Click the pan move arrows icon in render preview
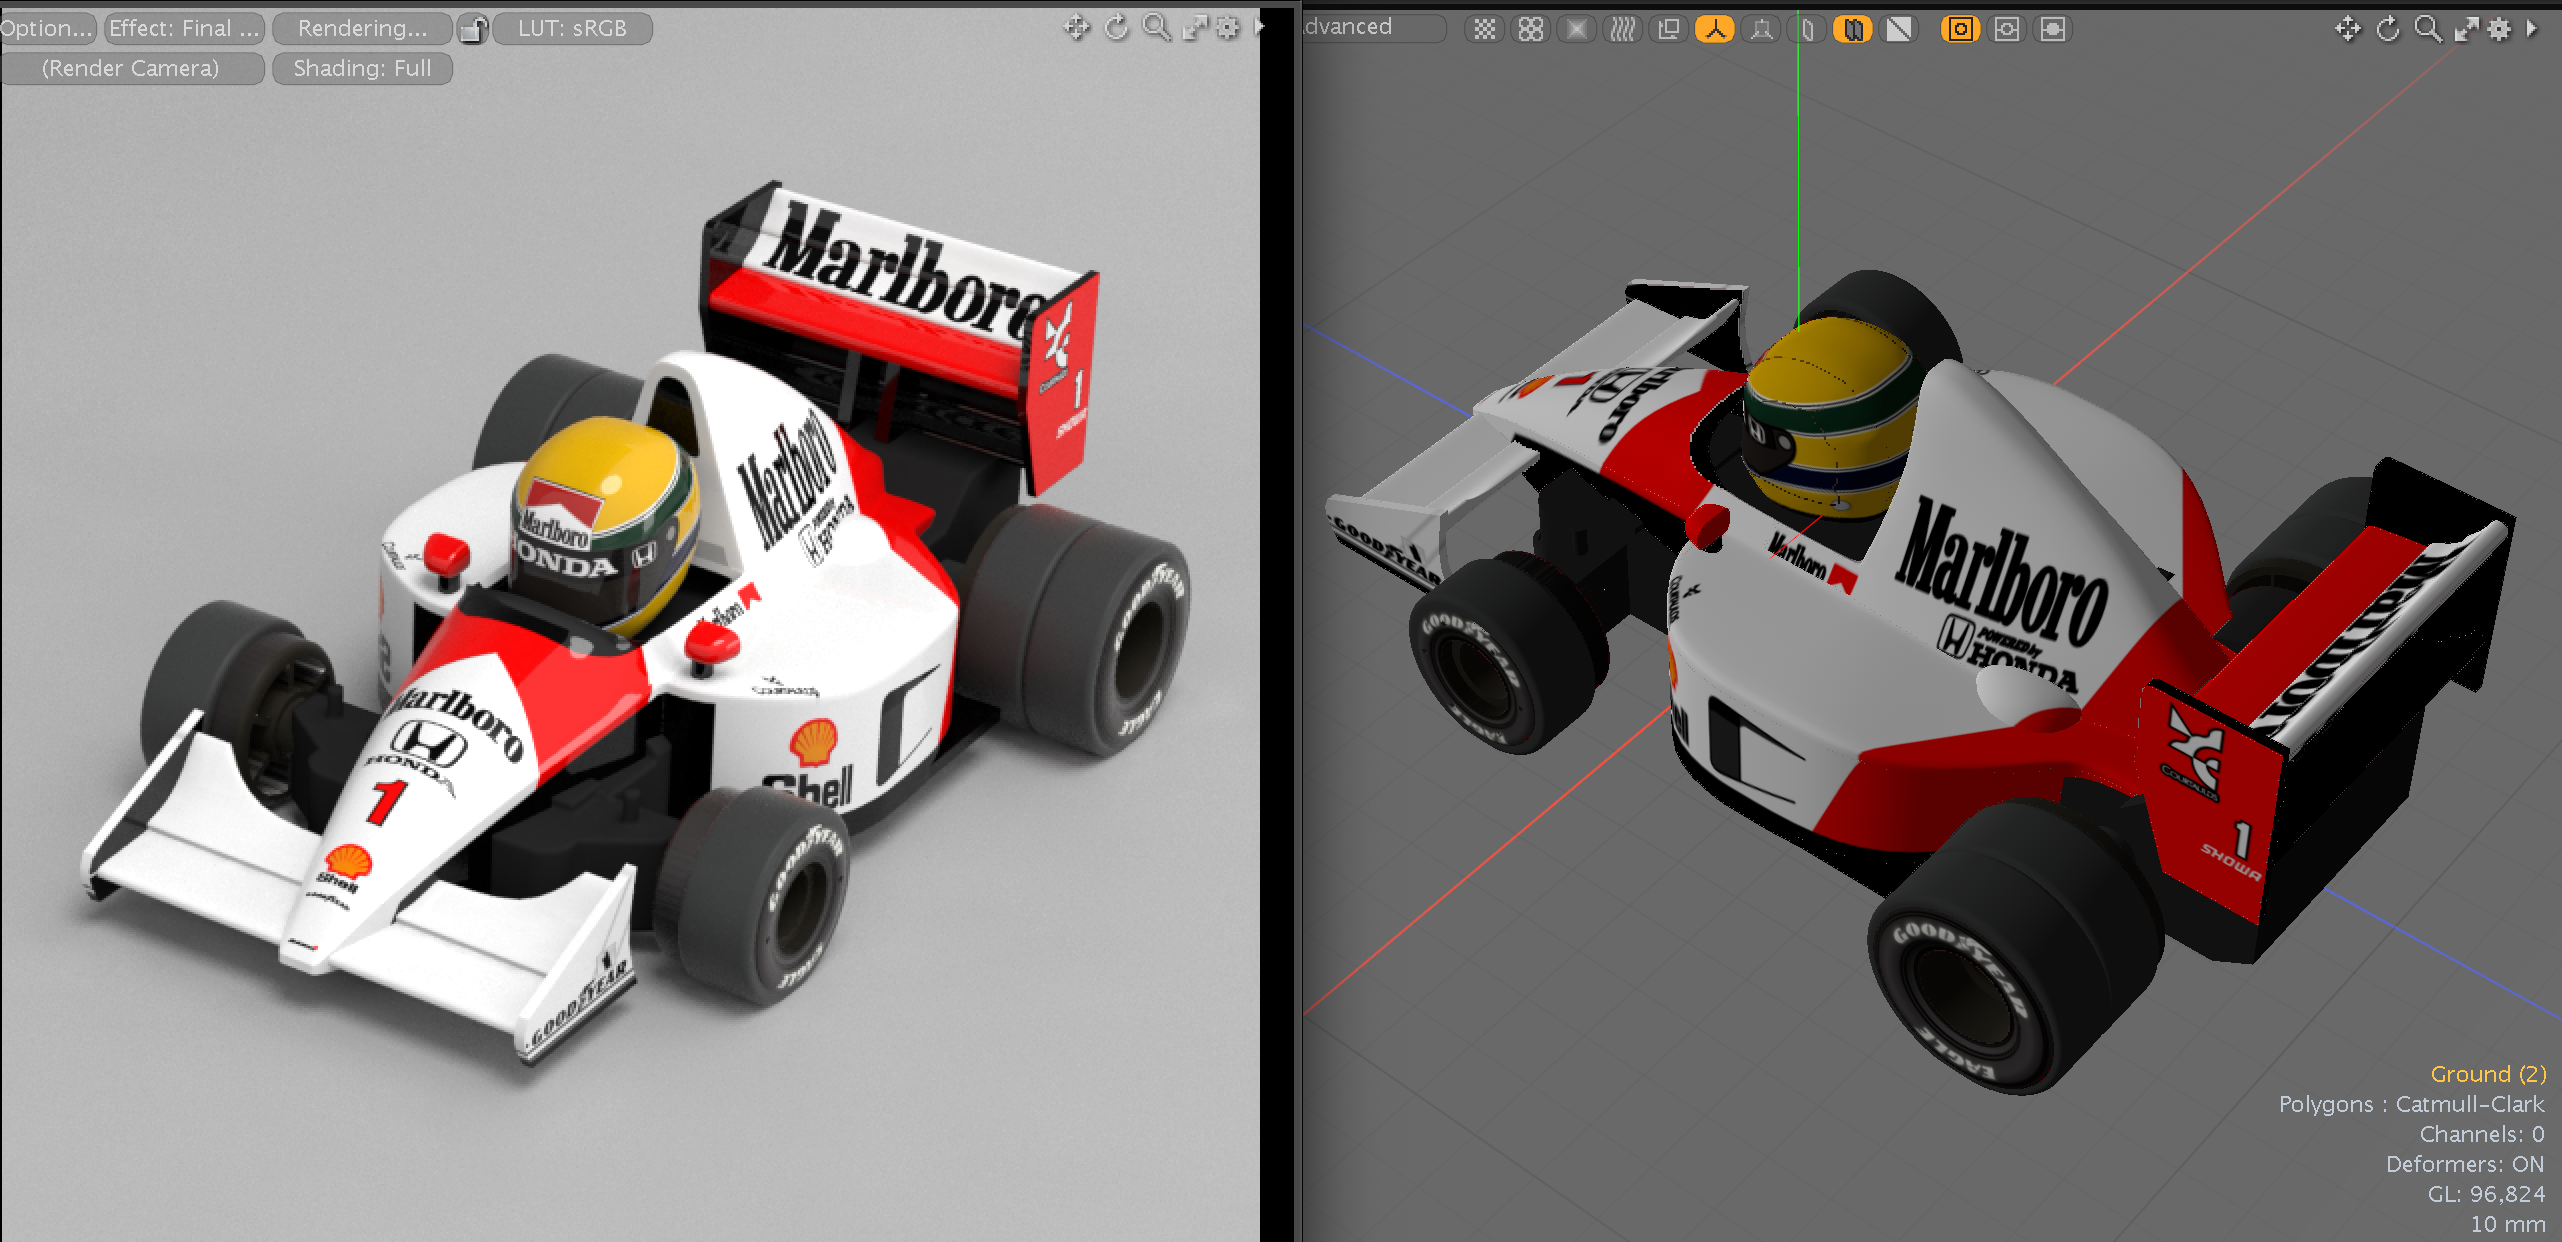Screen dimensions: 2562x1242 (1077, 28)
